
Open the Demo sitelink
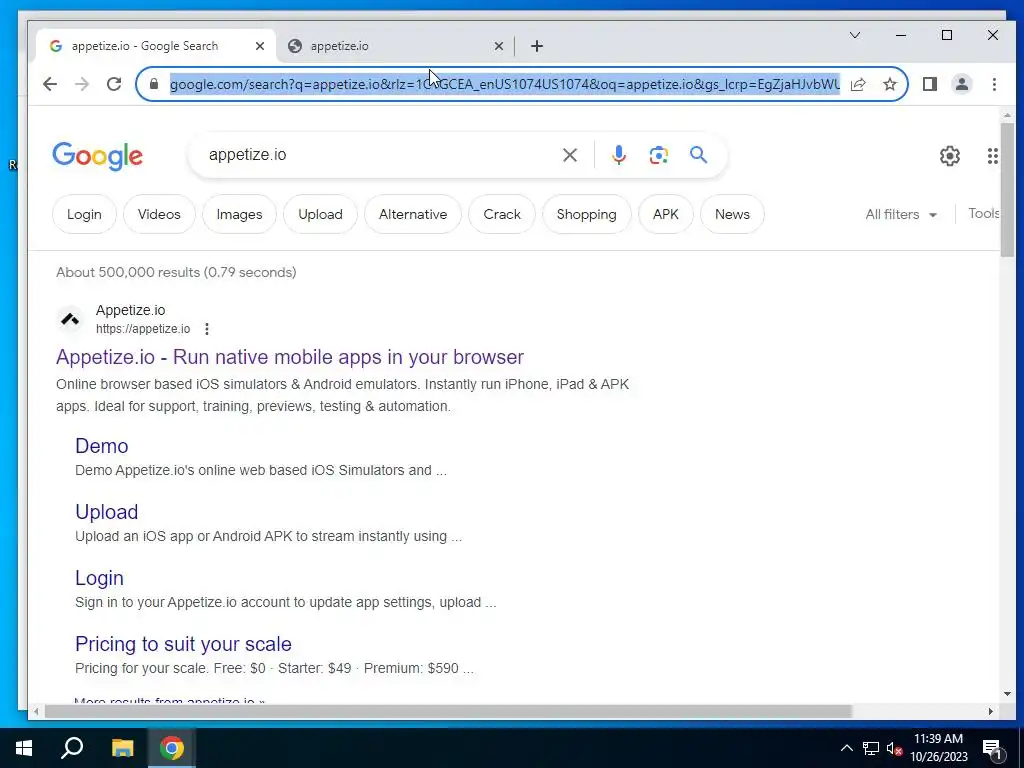pos(101,446)
